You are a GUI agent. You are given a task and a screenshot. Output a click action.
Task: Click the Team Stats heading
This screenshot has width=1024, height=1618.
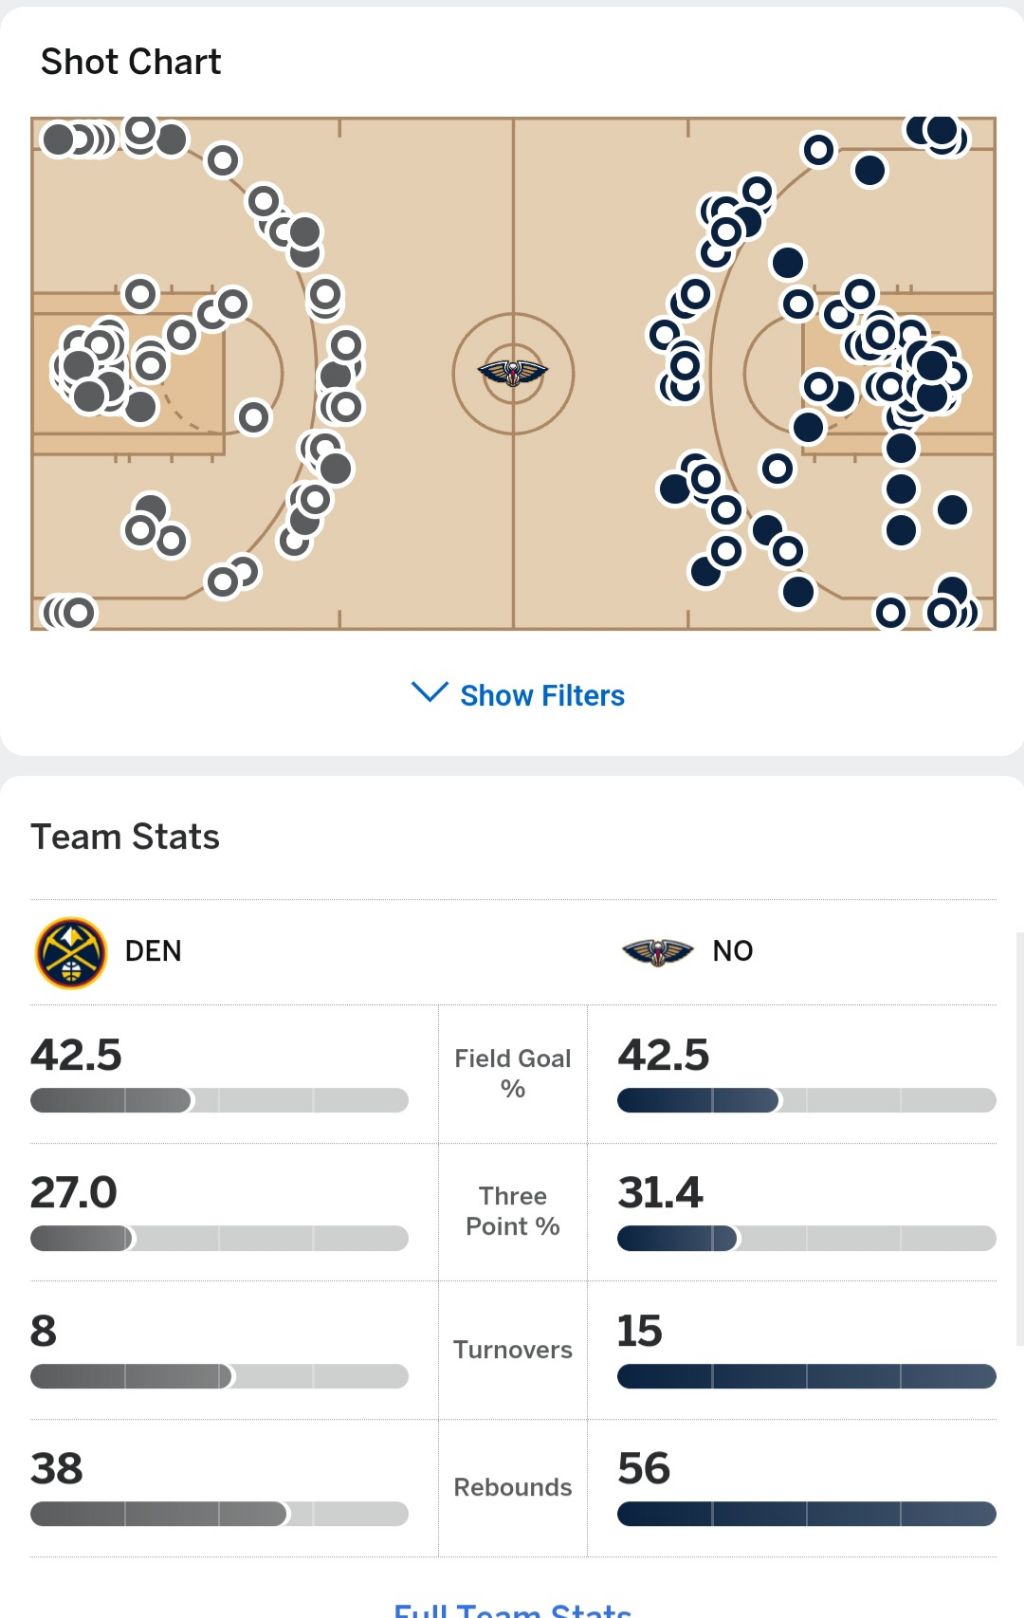pyautogui.click(x=125, y=836)
